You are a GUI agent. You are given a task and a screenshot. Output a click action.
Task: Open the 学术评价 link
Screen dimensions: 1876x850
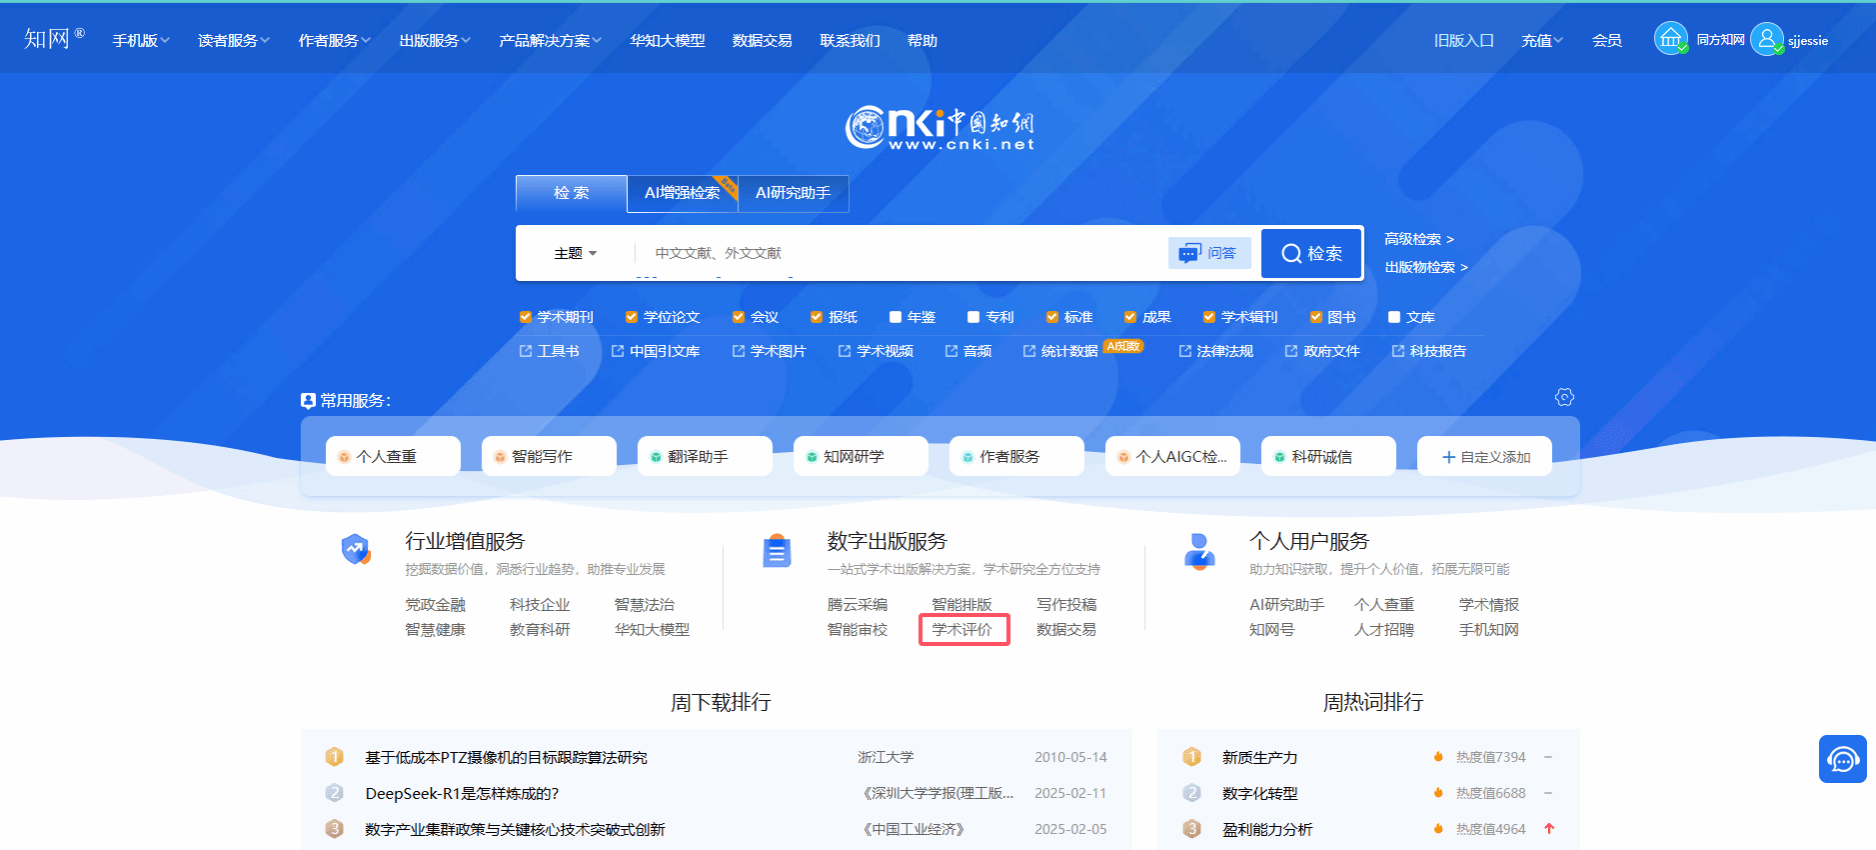click(x=962, y=629)
